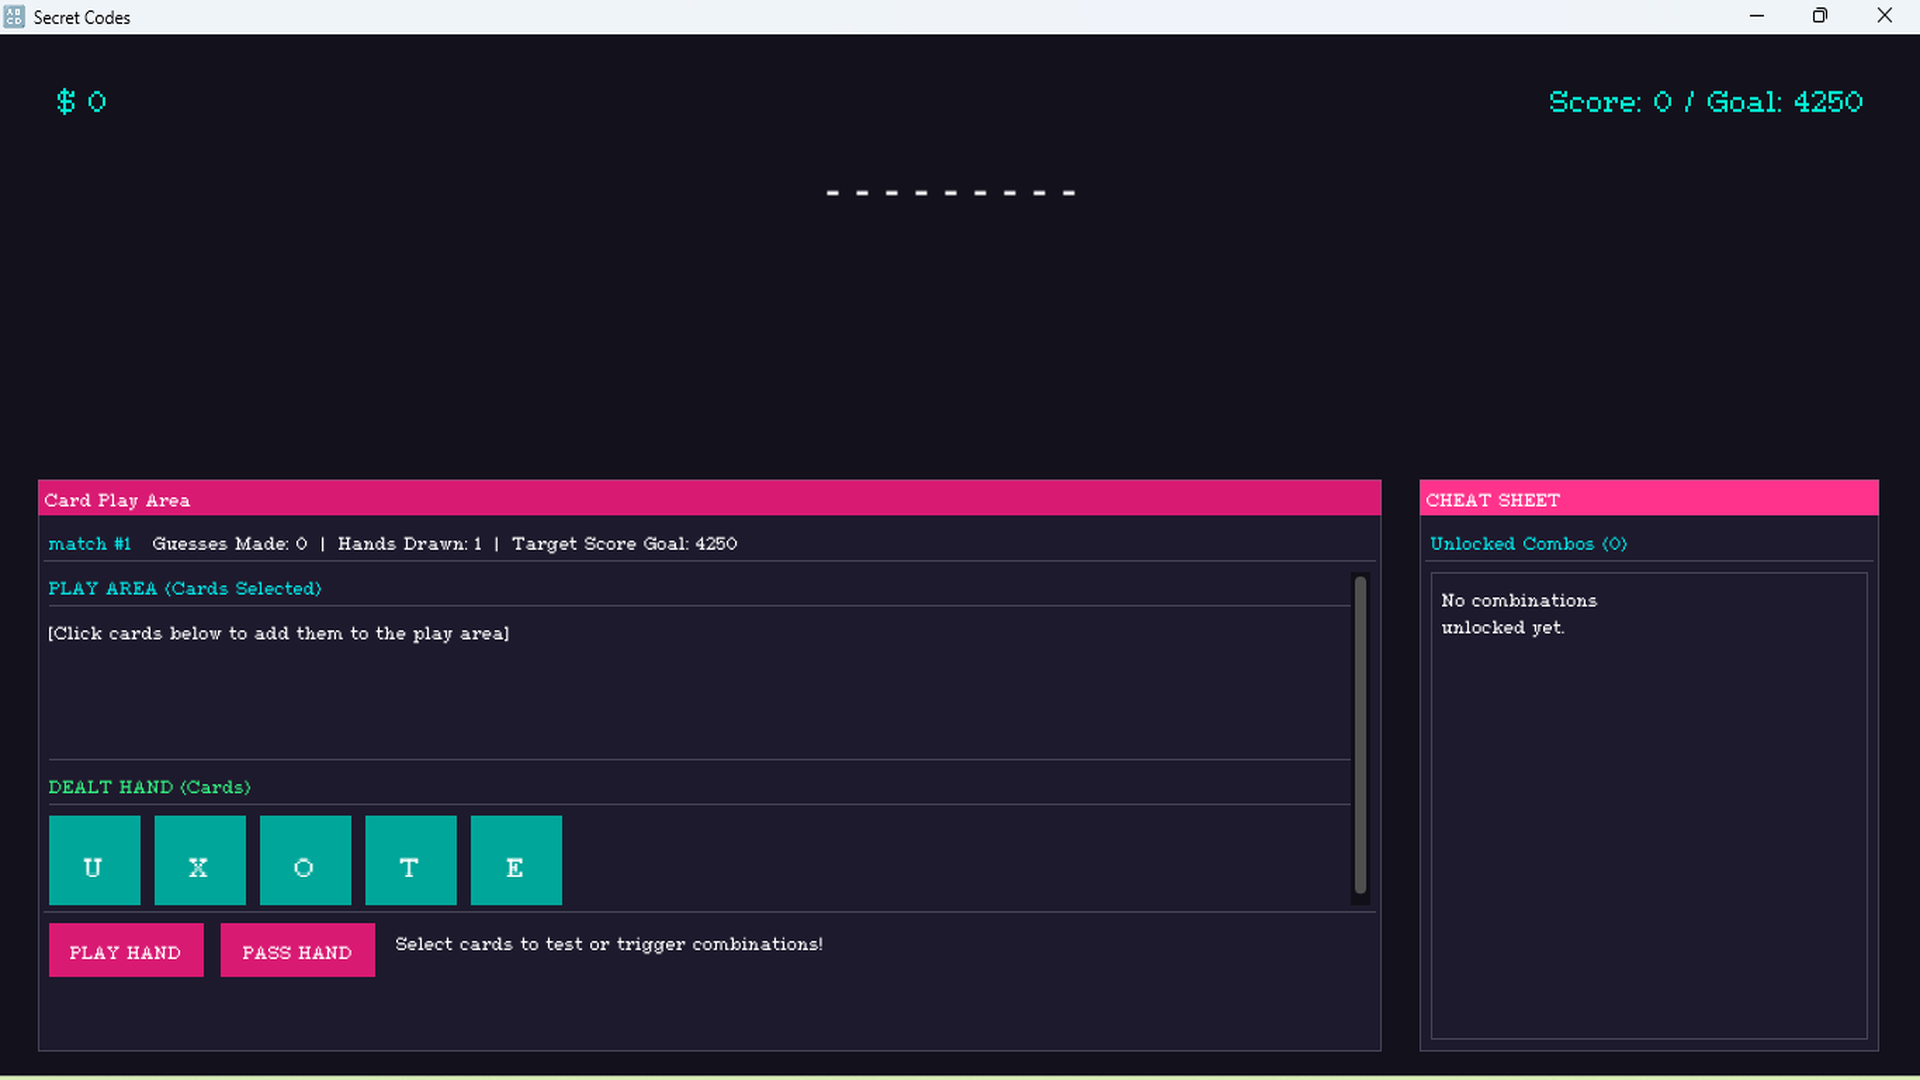Click the Unlocked Combos (0) label
Screen dimensions: 1920x1080
tap(1528, 544)
